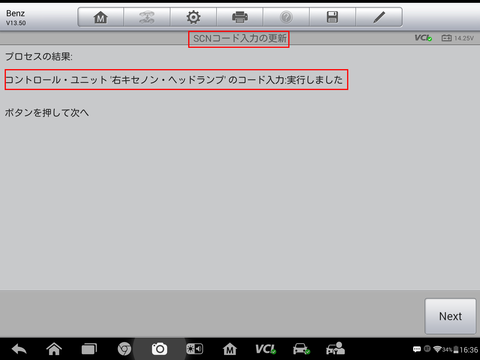Check the VCI connection status indicator

coord(423,38)
